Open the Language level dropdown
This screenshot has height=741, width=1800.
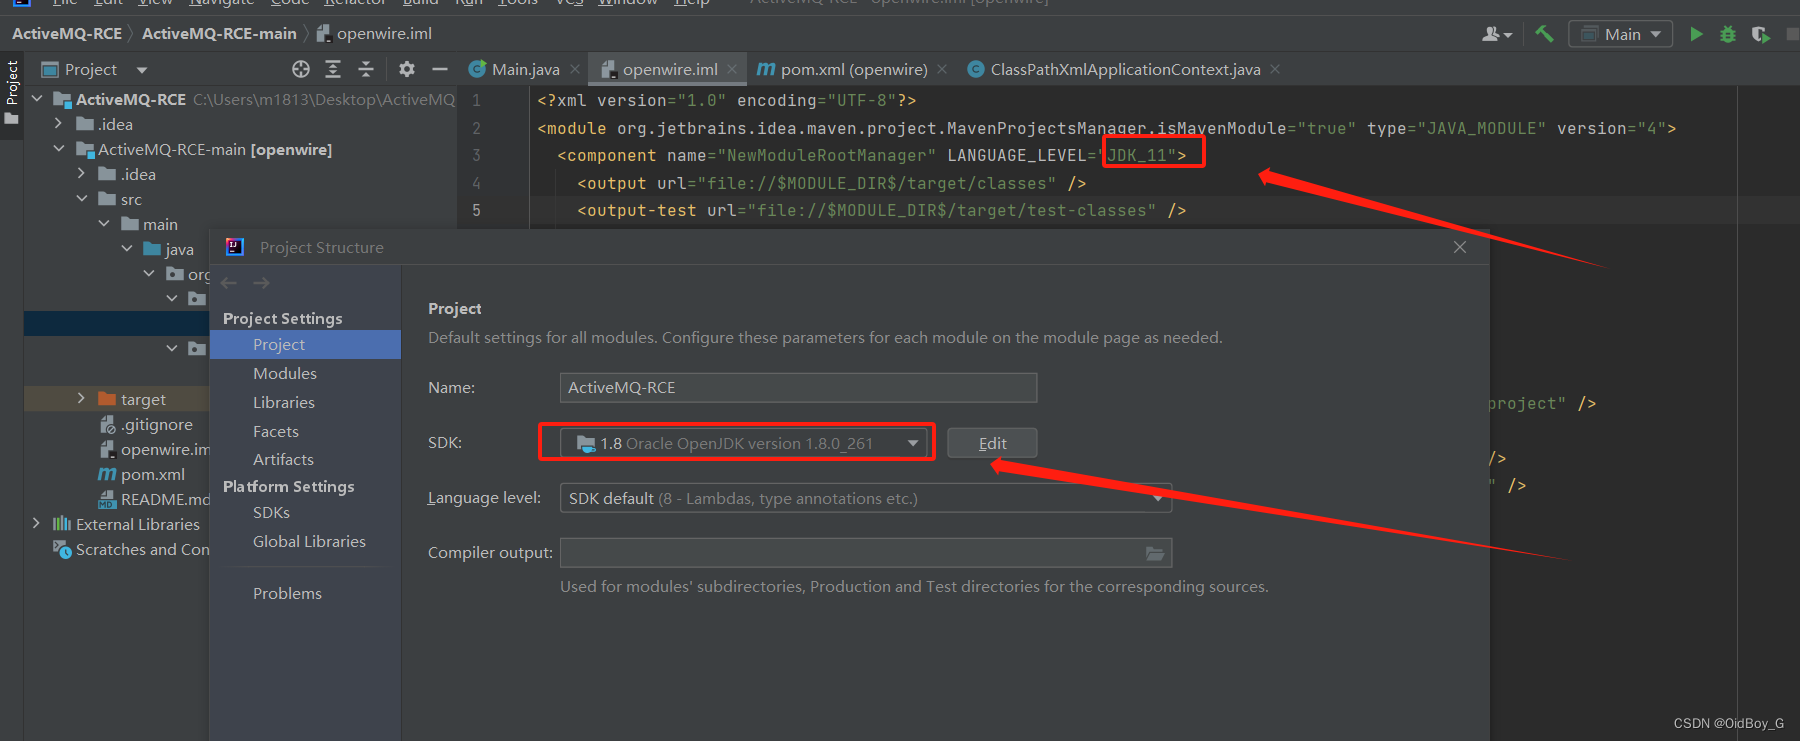(x=866, y=498)
